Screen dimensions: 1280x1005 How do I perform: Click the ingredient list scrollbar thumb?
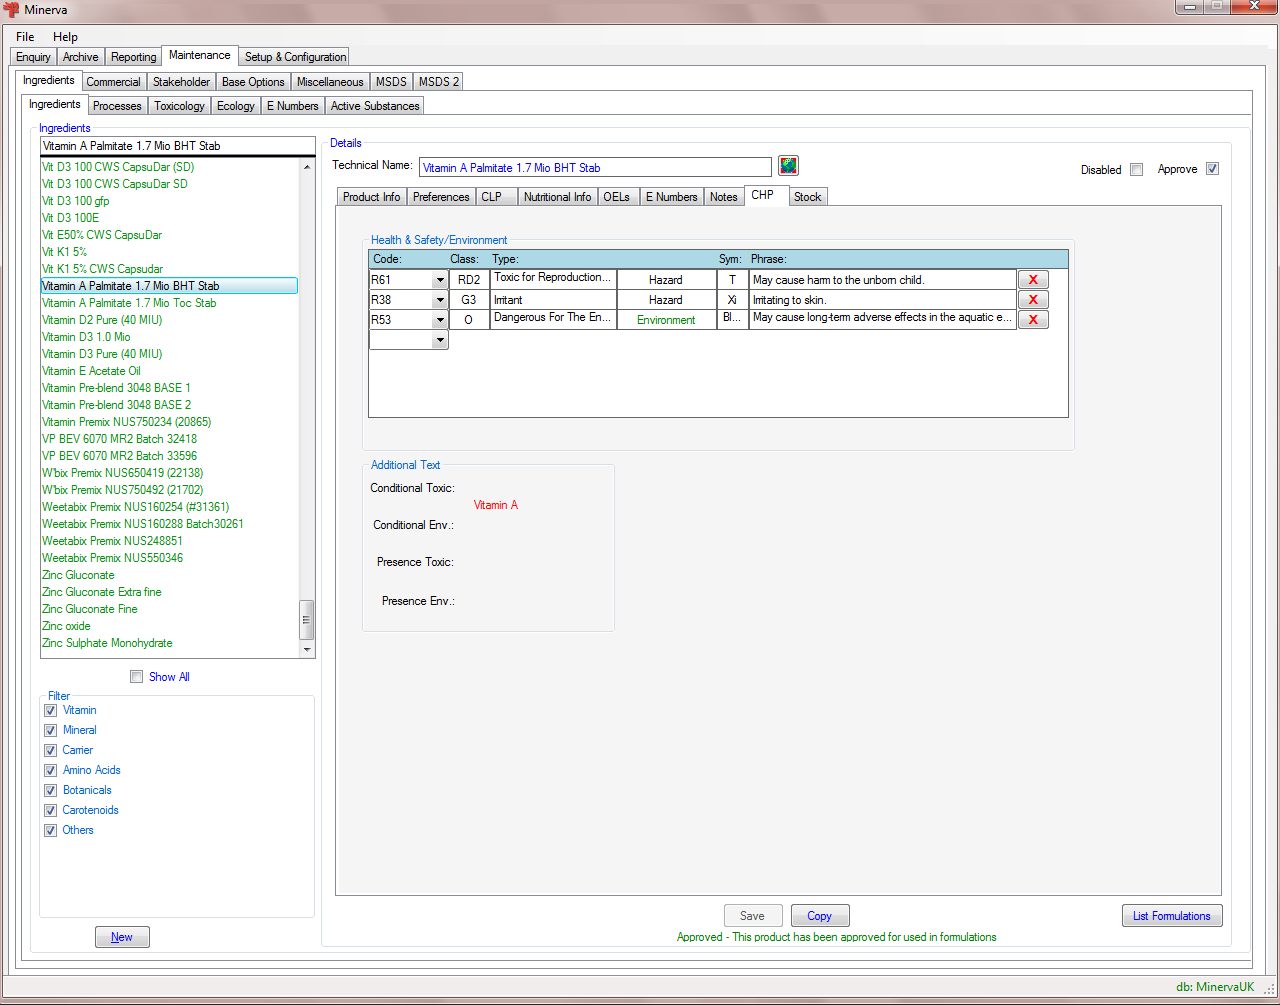pos(307,620)
